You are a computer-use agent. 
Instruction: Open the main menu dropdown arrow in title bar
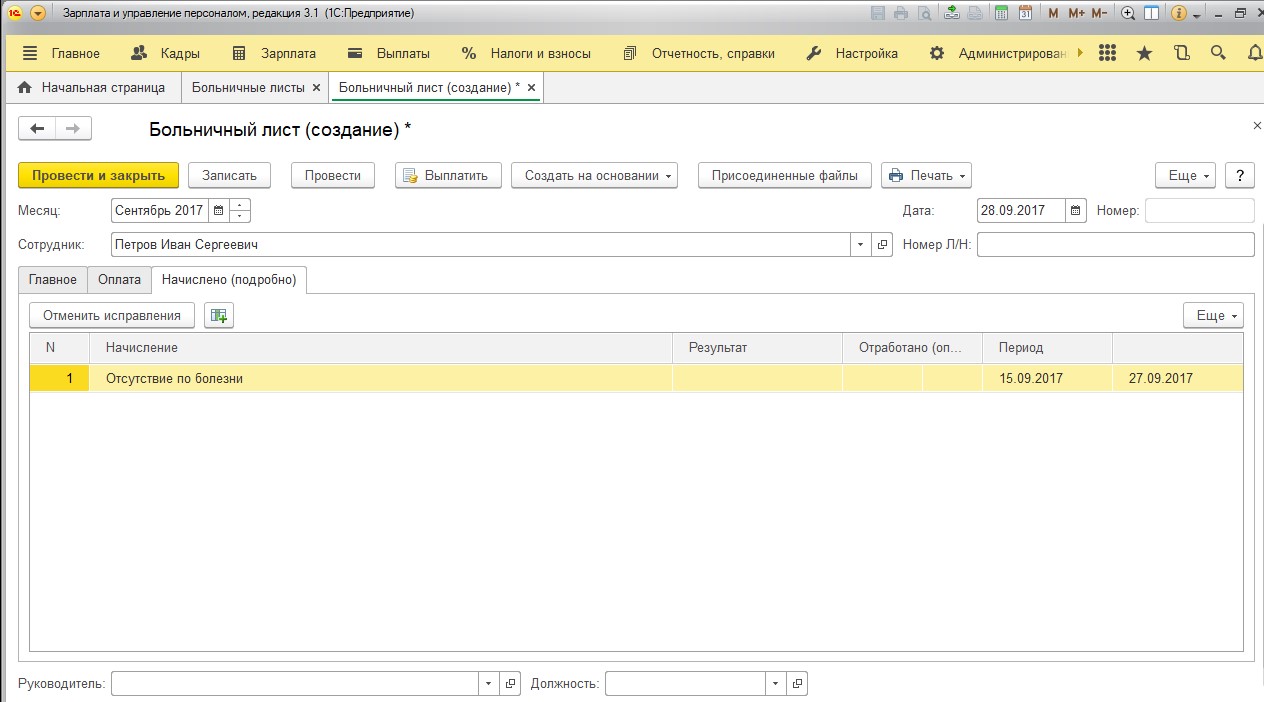coord(38,13)
